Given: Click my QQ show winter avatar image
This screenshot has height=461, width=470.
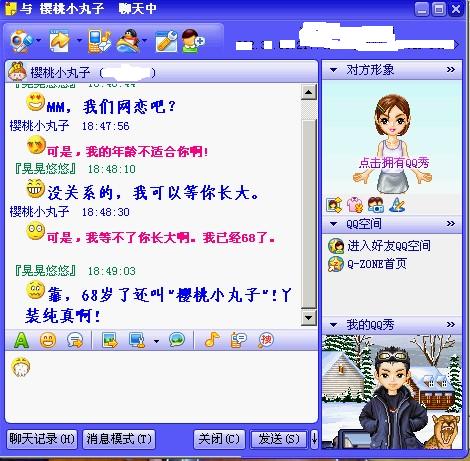Looking at the screenshot, I should tap(392, 392).
